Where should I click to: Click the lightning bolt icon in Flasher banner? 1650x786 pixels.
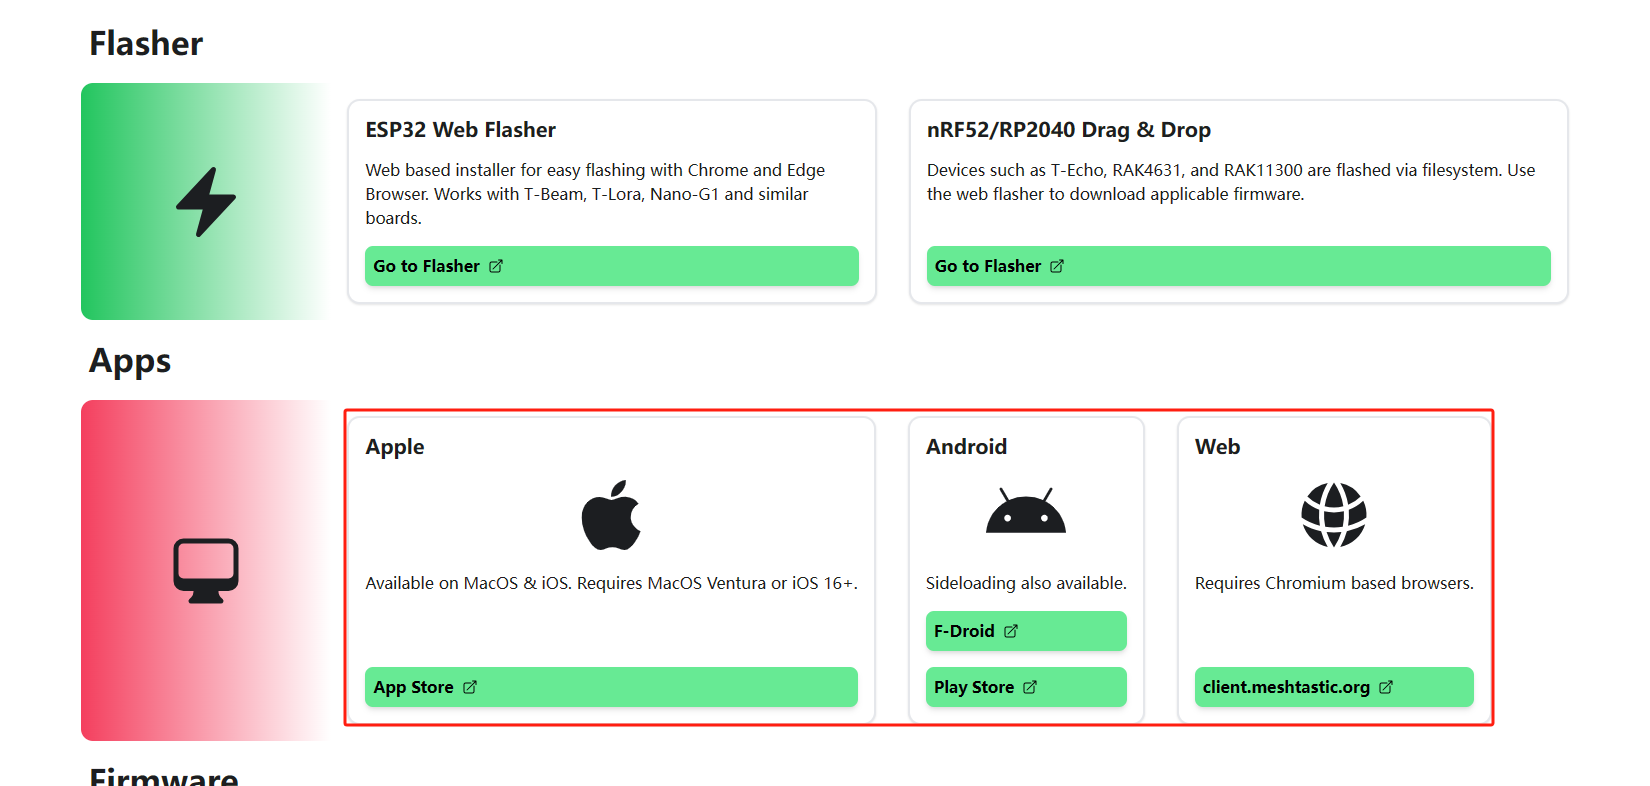point(206,202)
